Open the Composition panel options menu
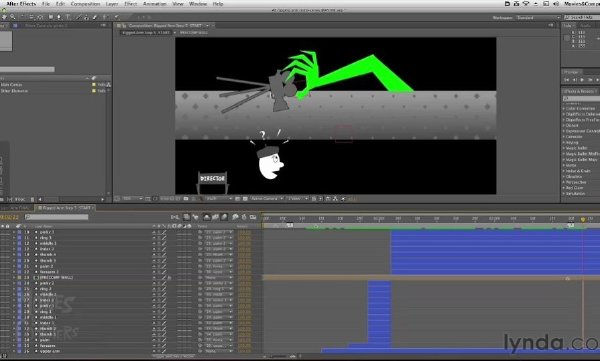Image resolution: width=600 pixels, height=361 pixels. click(551, 25)
